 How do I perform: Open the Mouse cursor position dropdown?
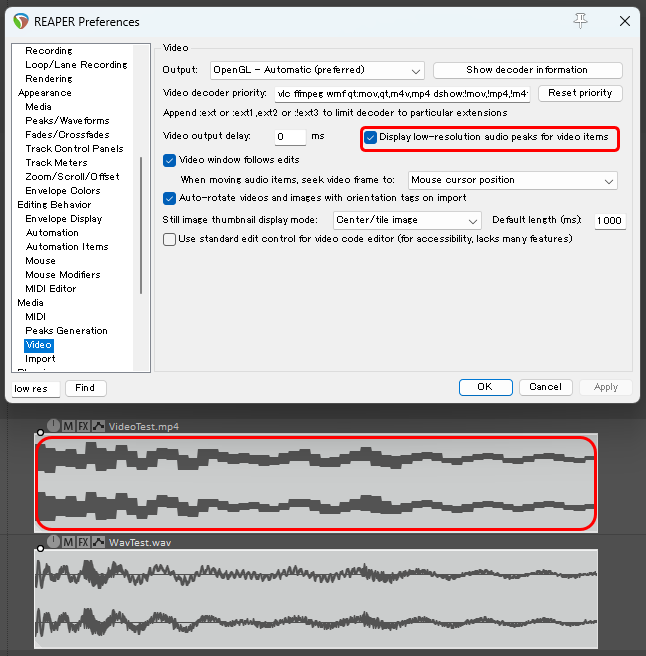[513, 180]
